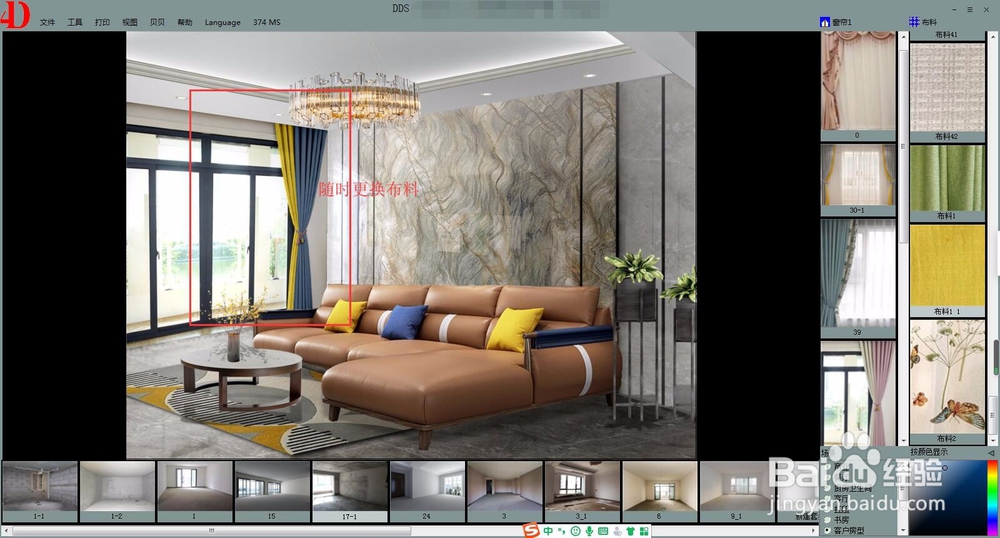Open the 工具 menu
The width and height of the screenshot is (1000, 538).
click(x=75, y=22)
